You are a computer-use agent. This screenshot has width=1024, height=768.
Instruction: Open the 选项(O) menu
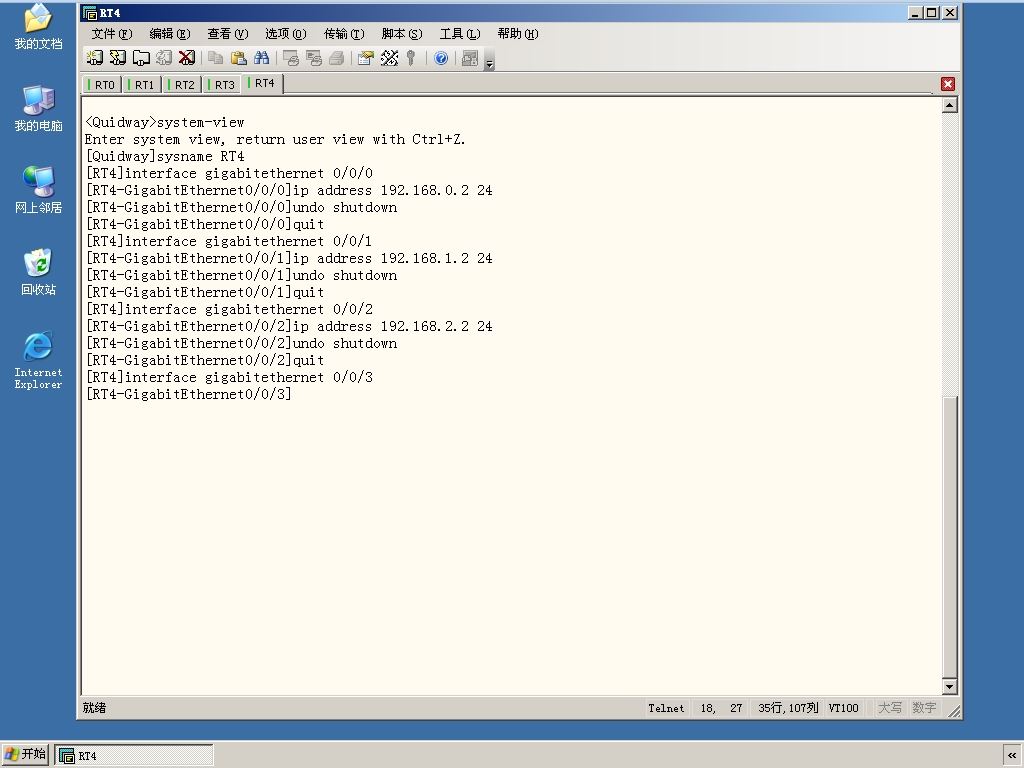point(286,33)
